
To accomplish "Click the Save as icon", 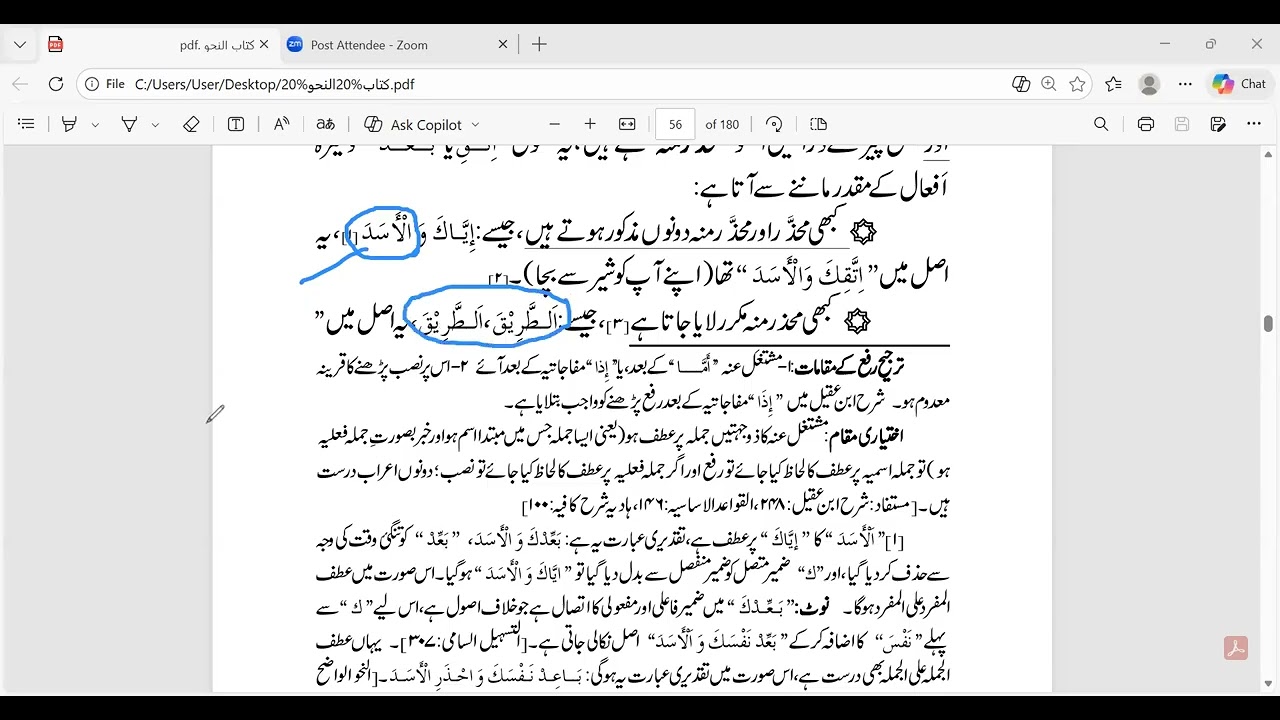I will point(1218,124).
